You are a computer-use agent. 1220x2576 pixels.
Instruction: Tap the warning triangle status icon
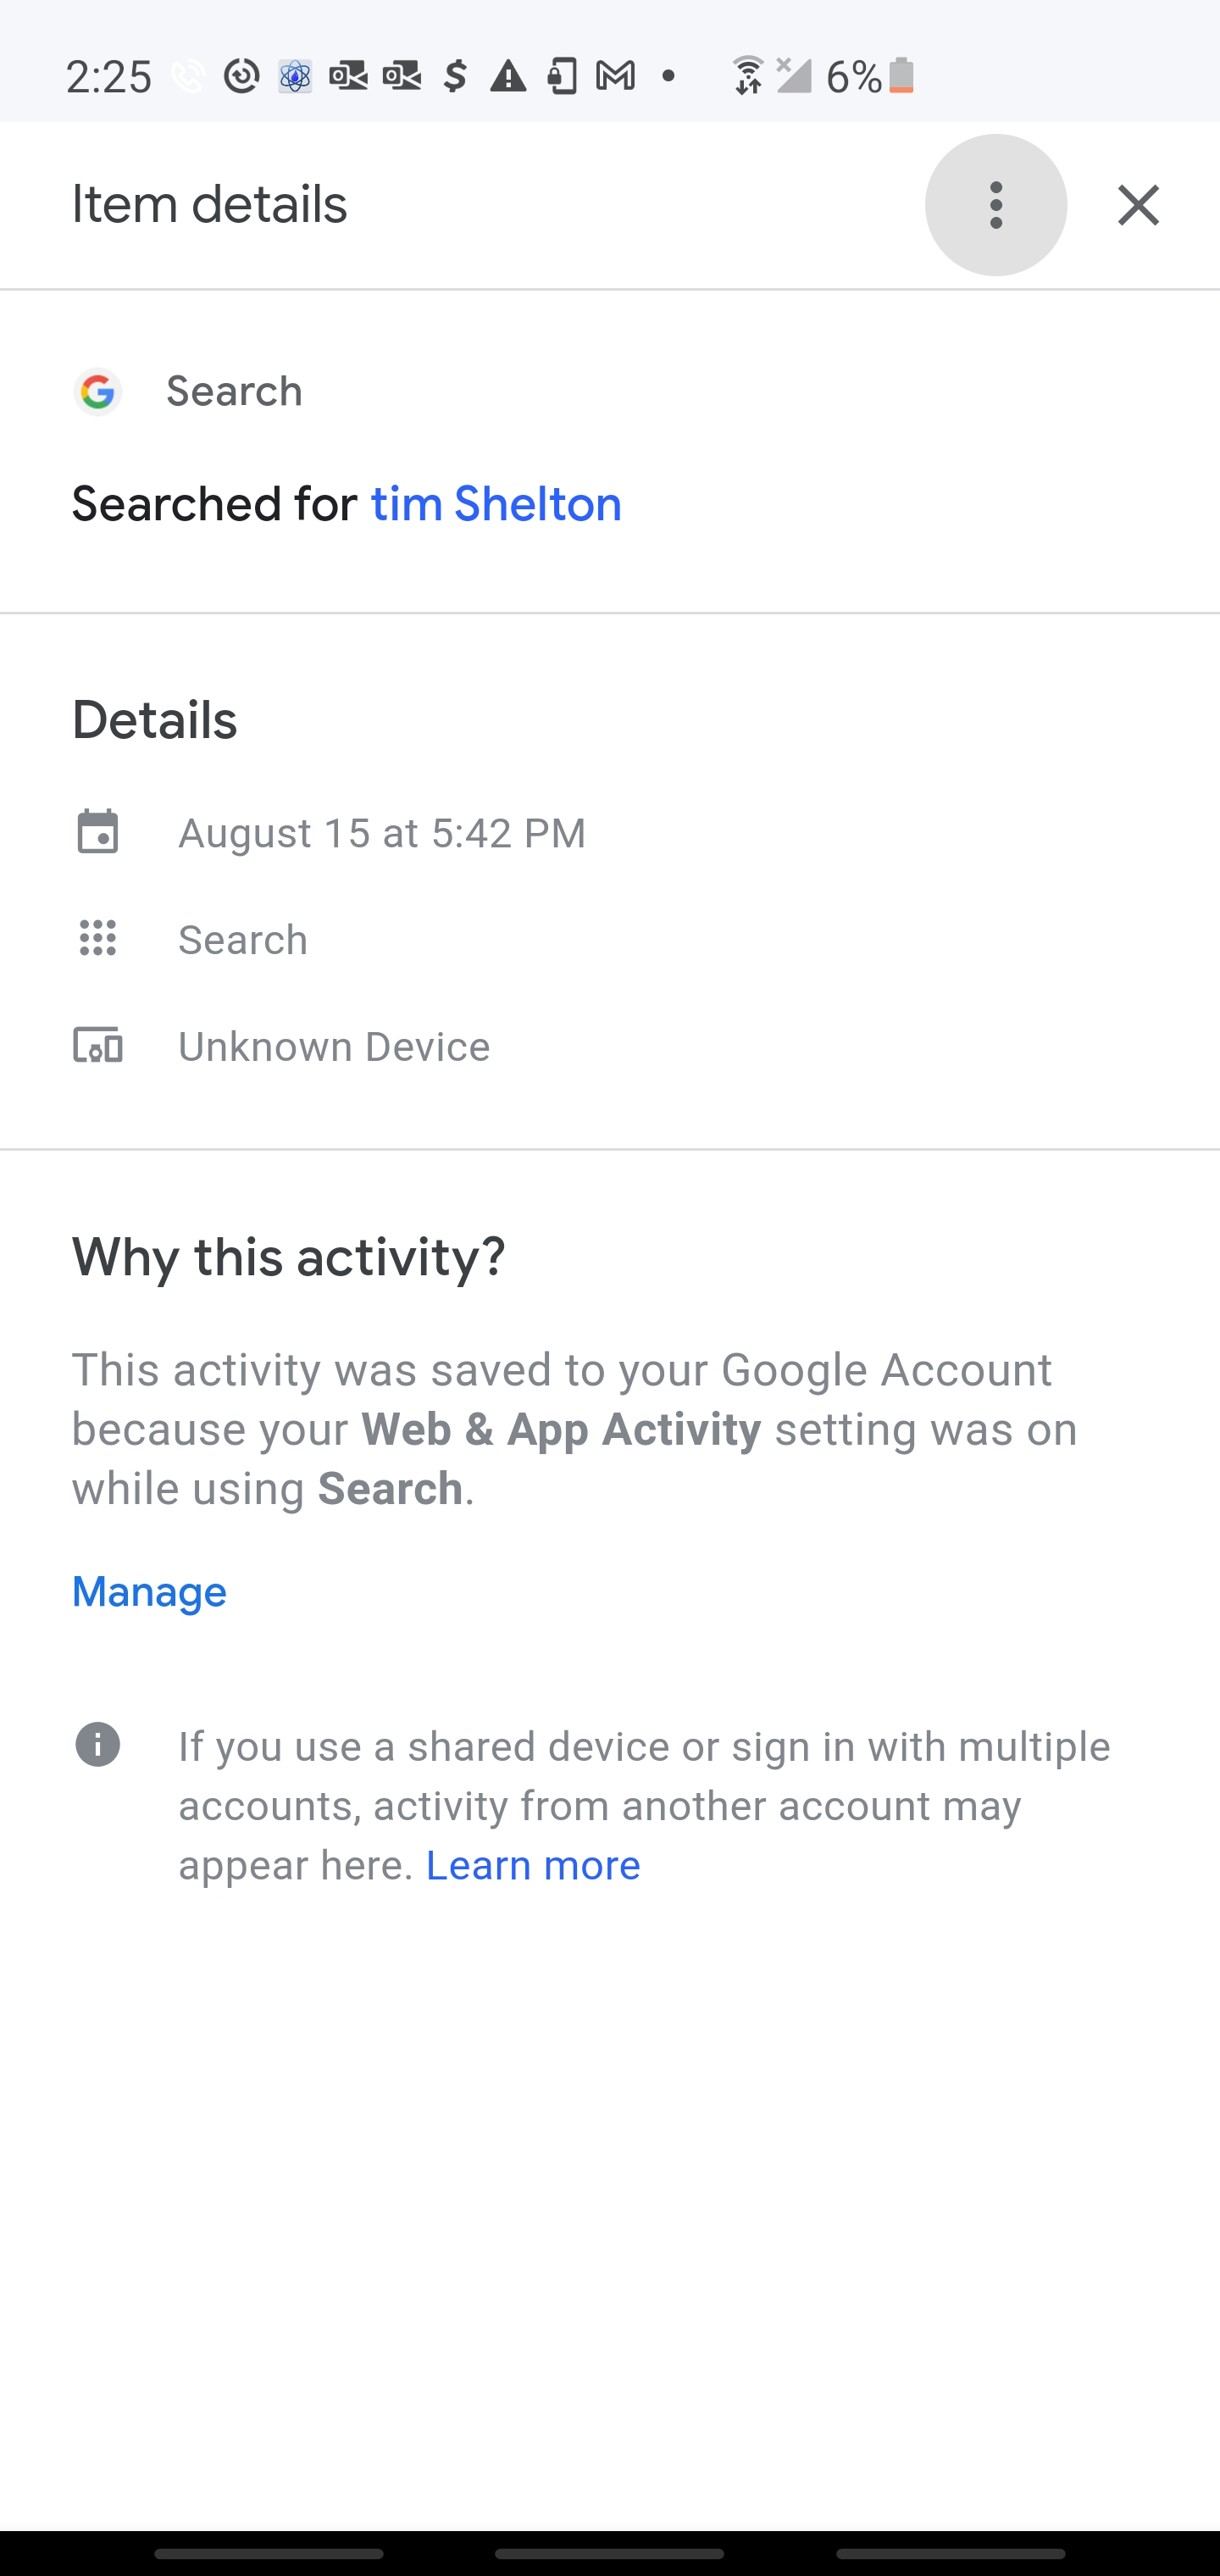[508, 76]
